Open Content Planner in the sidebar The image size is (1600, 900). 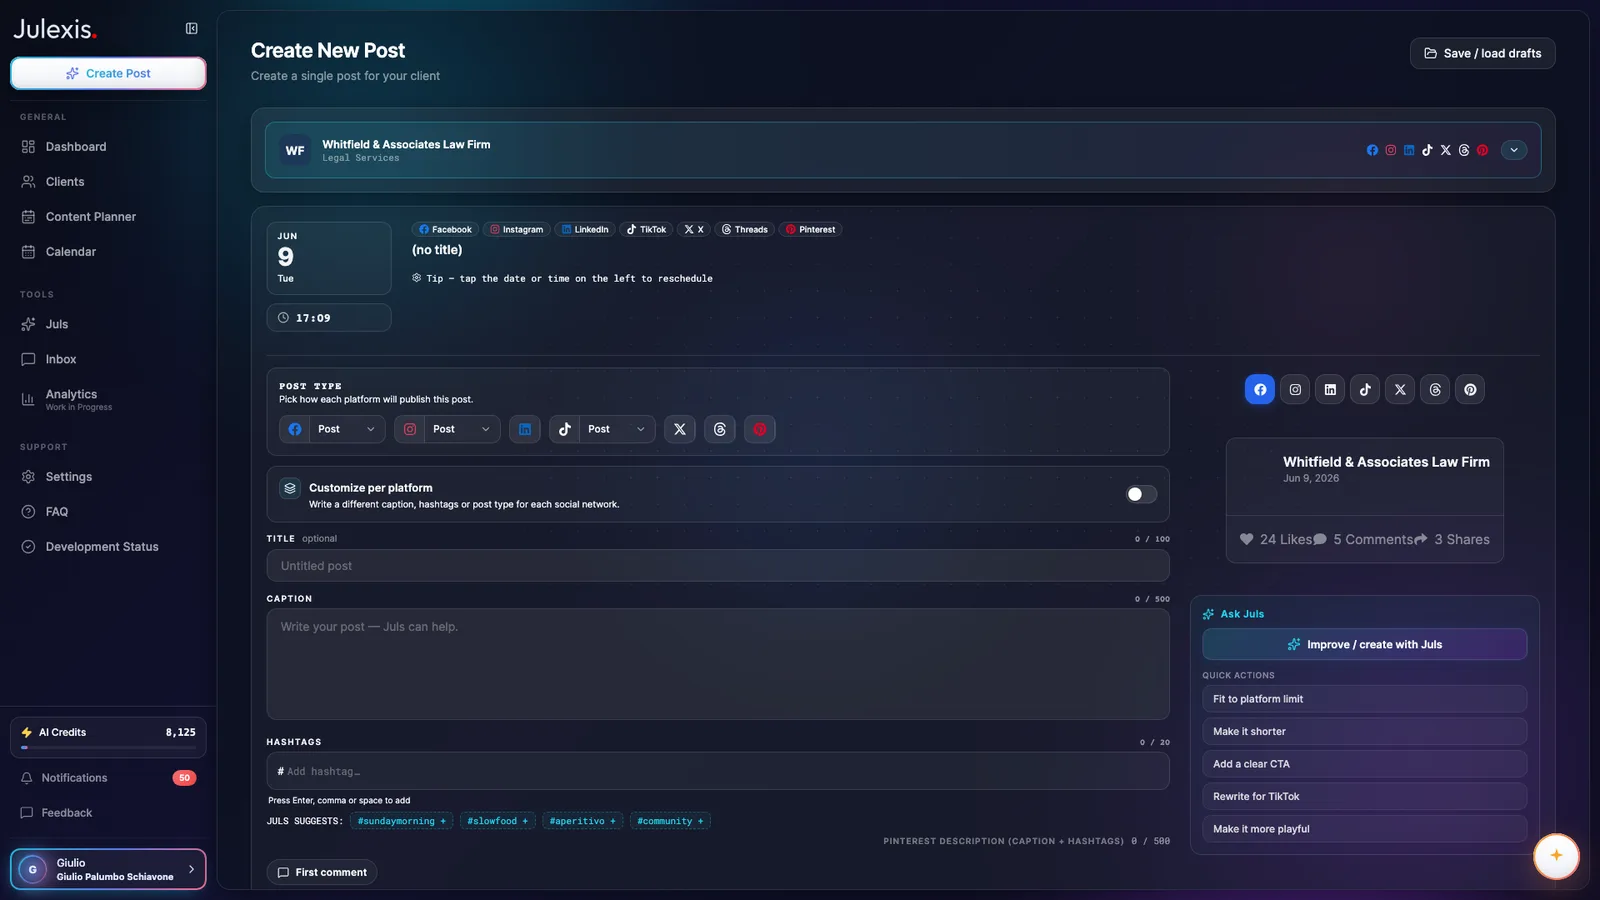[90, 217]
